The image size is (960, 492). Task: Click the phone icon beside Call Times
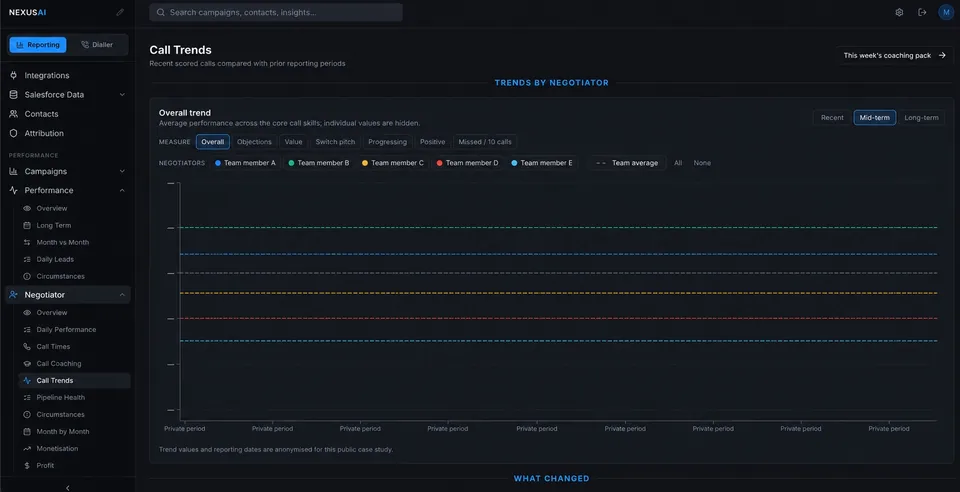[27, 346]
